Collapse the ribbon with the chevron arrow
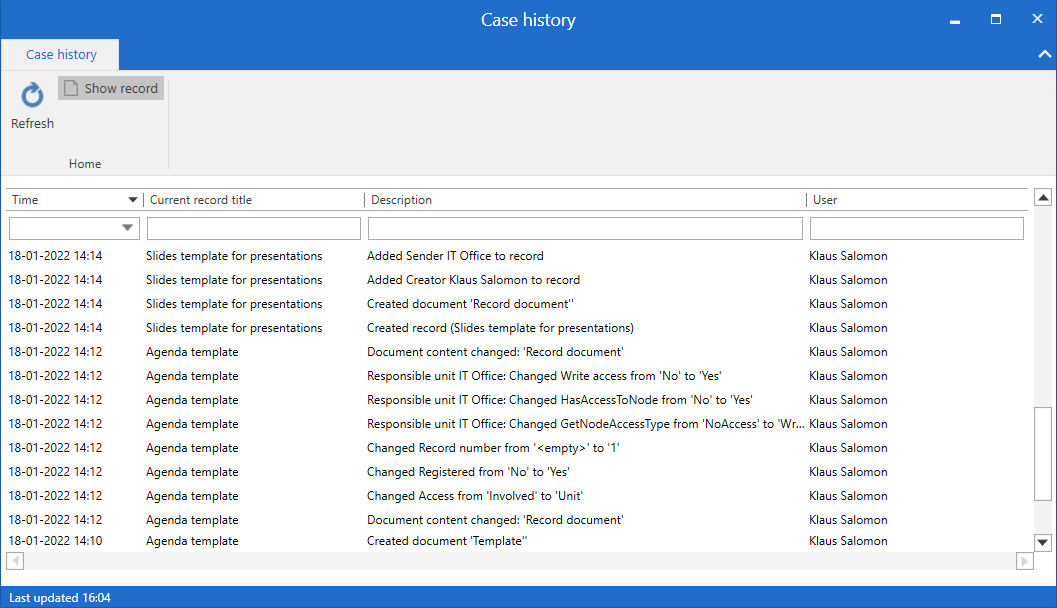 [1045, 55]
